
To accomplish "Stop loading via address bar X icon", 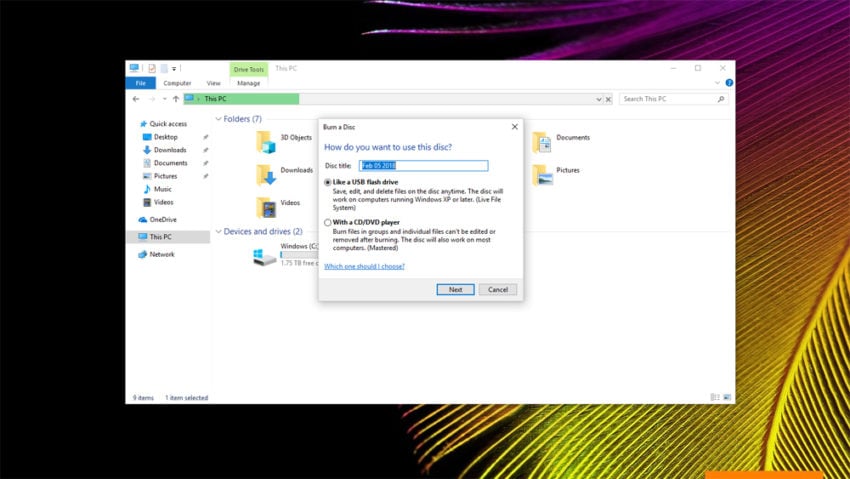I will click(608, 99).
